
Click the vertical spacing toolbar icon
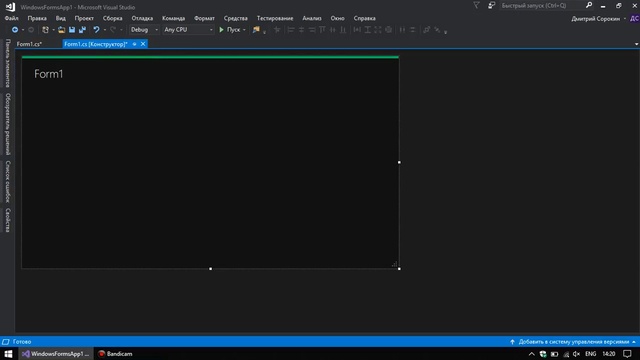(413, 30)
